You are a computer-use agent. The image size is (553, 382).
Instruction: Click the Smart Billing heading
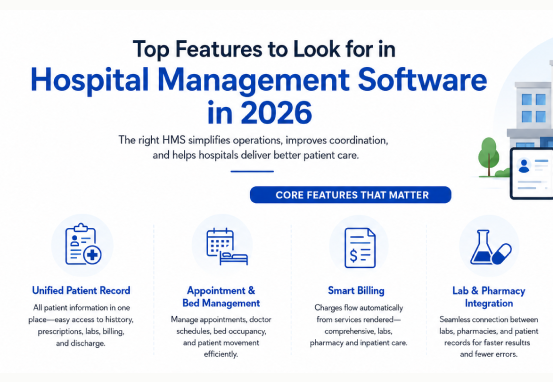(356, 290)
